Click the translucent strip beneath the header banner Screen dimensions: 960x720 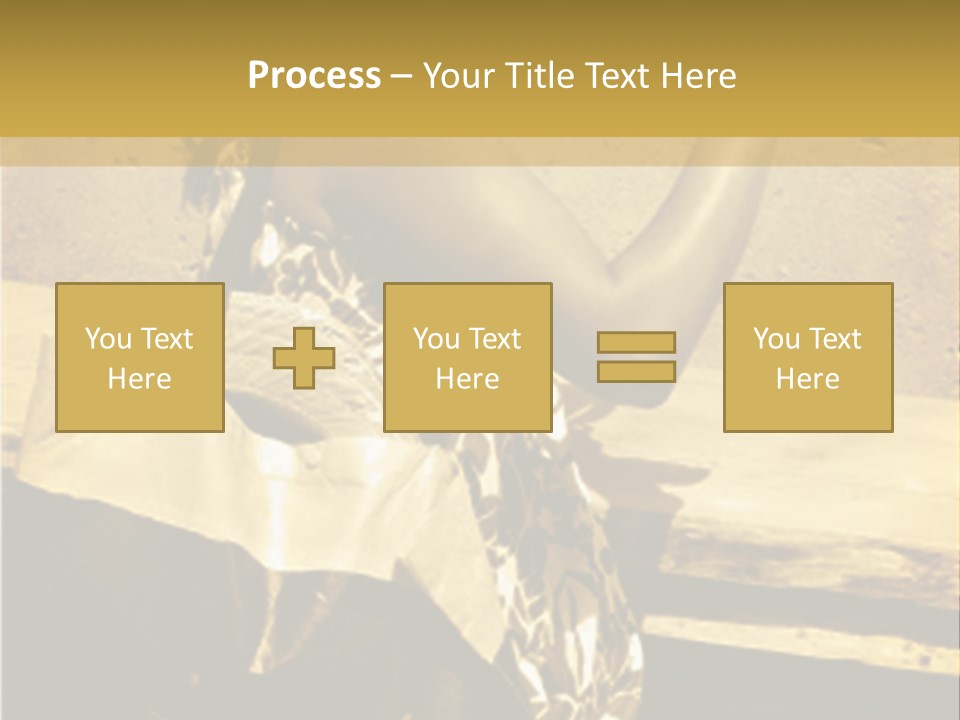[x=480, y=151]
